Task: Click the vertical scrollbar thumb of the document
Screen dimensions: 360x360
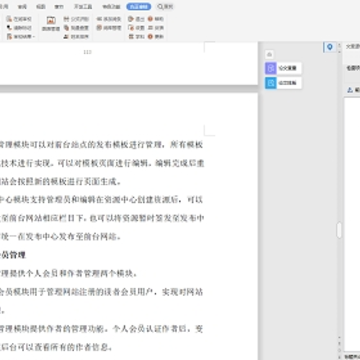Action: point(339,230)
